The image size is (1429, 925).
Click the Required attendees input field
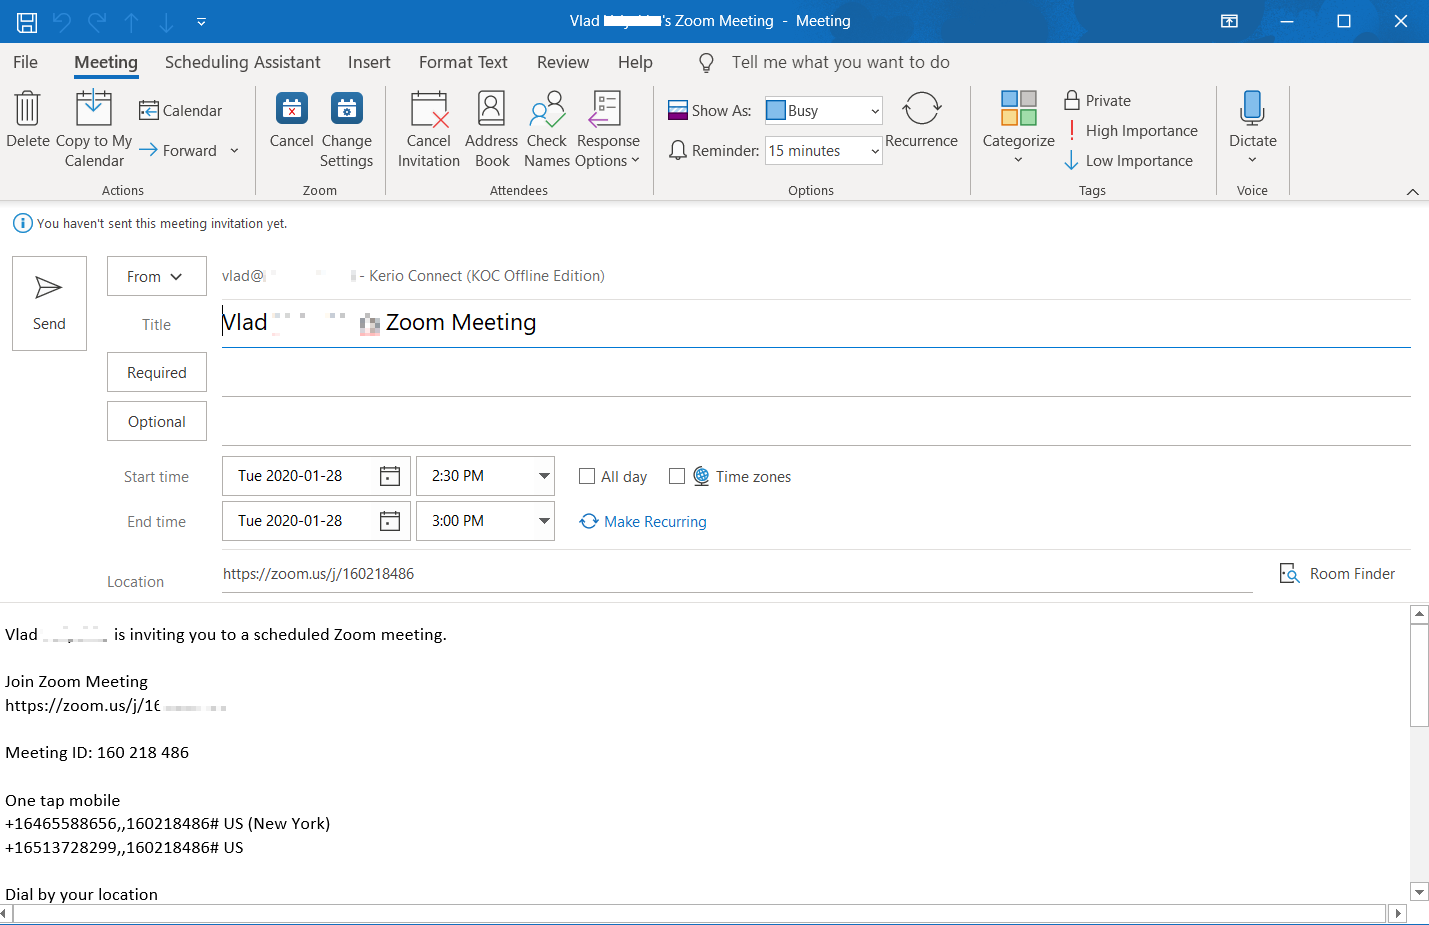816,373
